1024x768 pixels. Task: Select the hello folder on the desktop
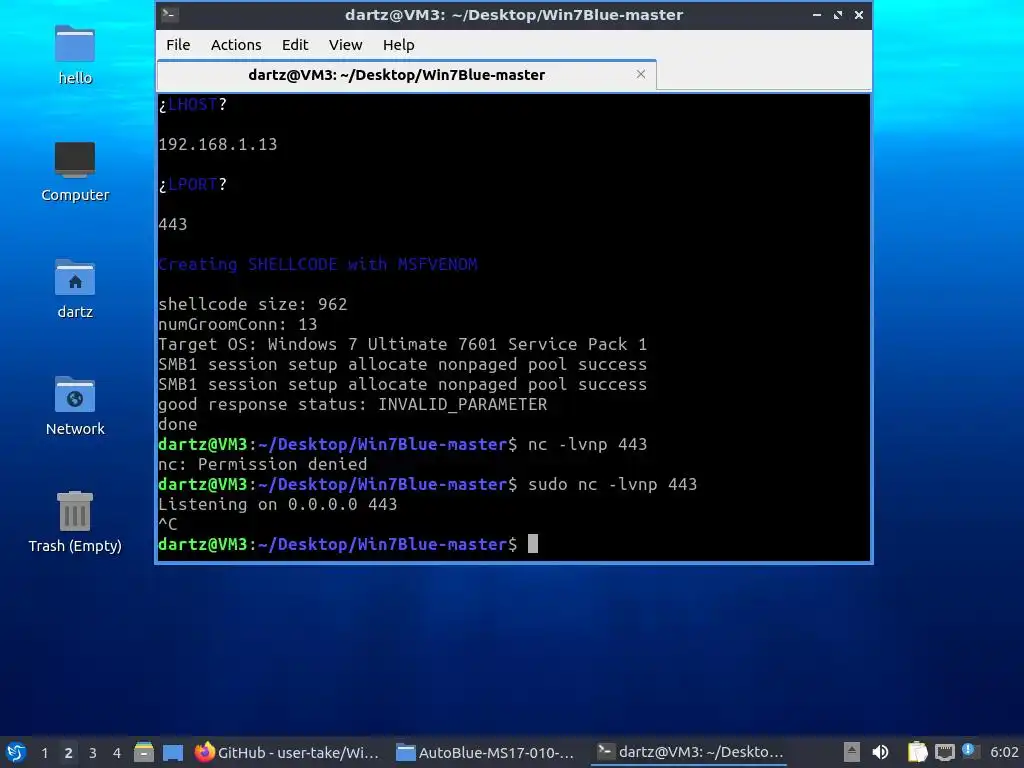coord(75,55)
